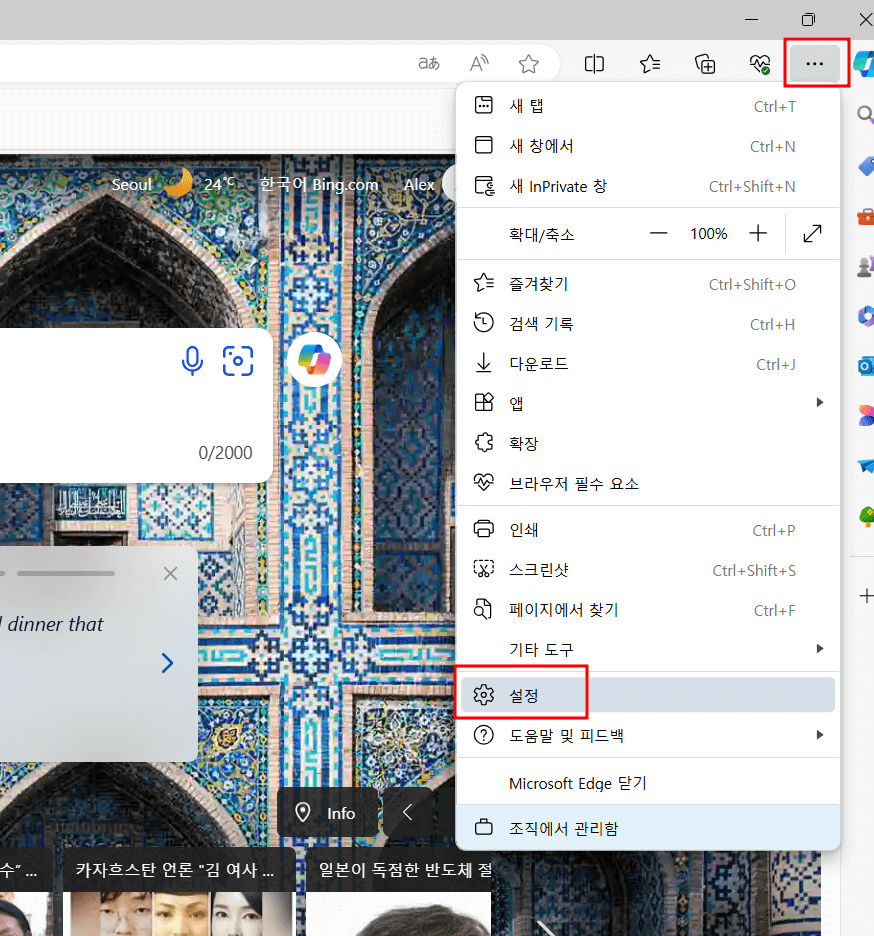Increase zoom with the plus control
Screen dimensions: 874x936
[x=758, y=233]
